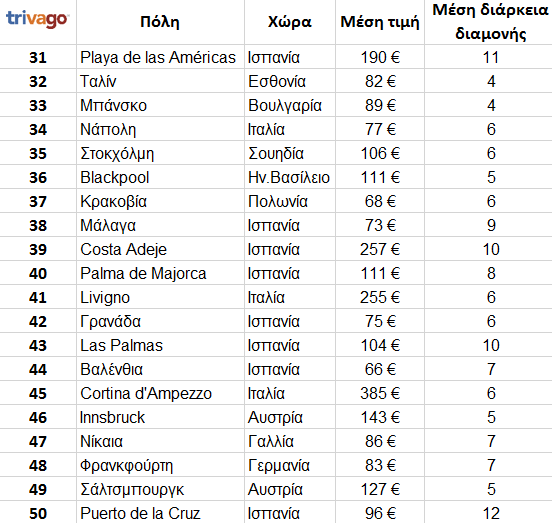This screenshot has width=552, height=523.
Task: Click the Μέση διάρκεια διαμονής header
Action: coord(490,22)
